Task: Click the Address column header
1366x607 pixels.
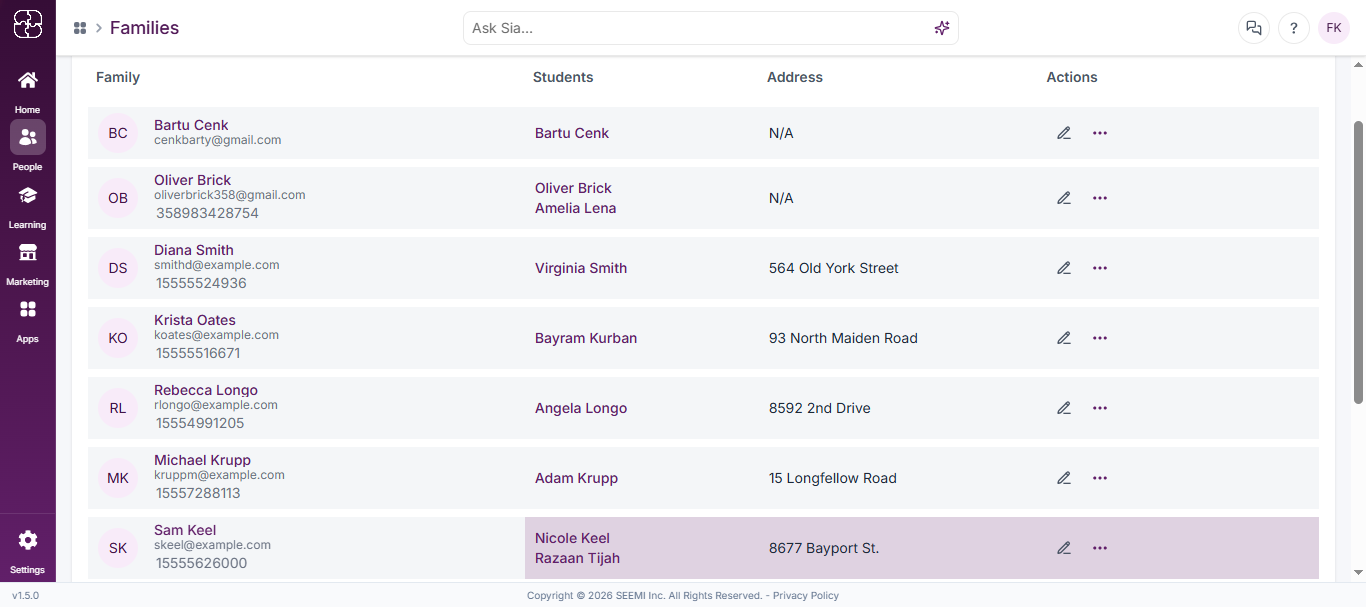Action: click(x=795, y=77)
